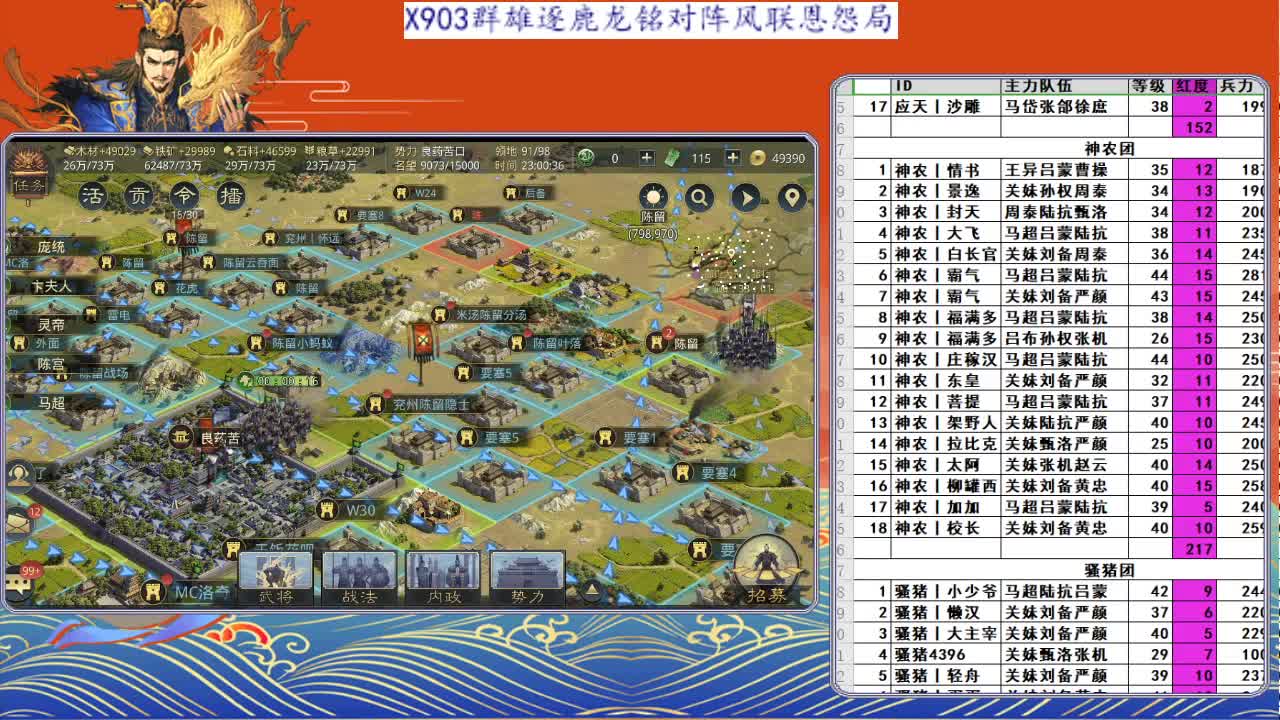This screenshot has width=1280, height=720.
Task: Open 势力 faction menu tile
Action: pyautogui.click(x=527, y=578)
